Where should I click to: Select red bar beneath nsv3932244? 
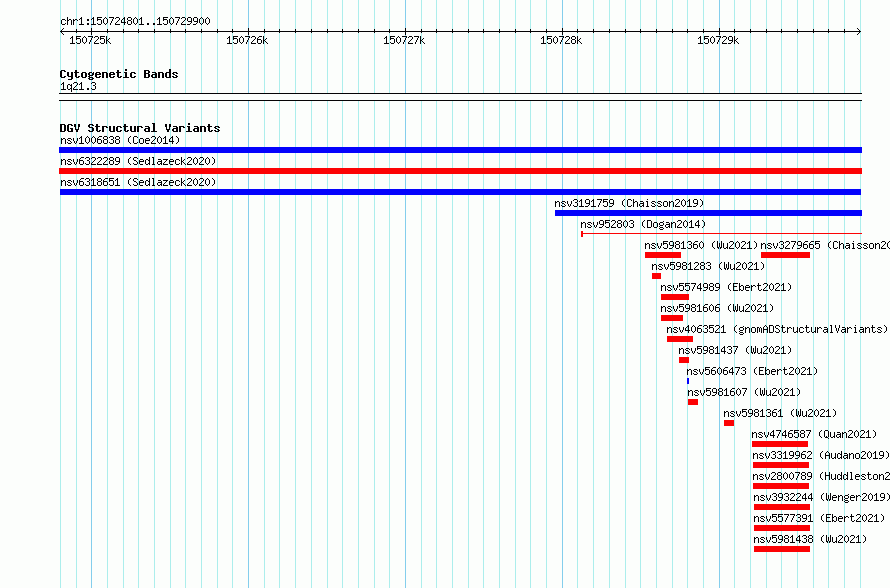[782, 507]
